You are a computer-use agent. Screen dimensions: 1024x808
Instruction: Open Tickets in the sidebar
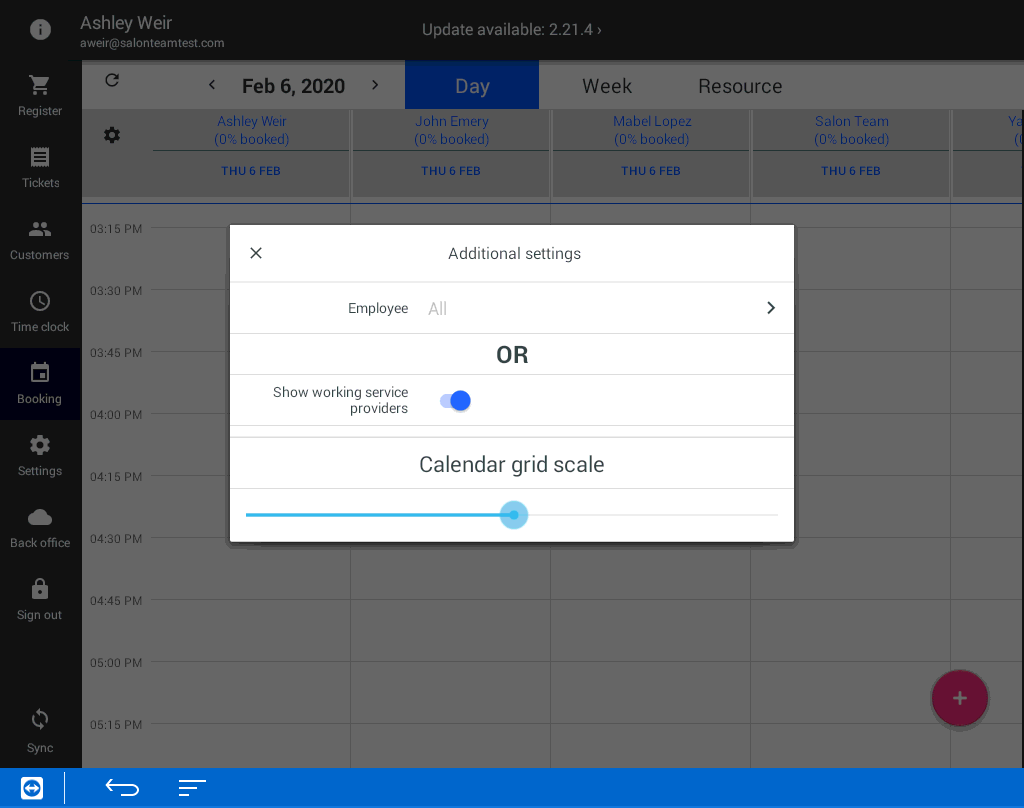point(40,158)
